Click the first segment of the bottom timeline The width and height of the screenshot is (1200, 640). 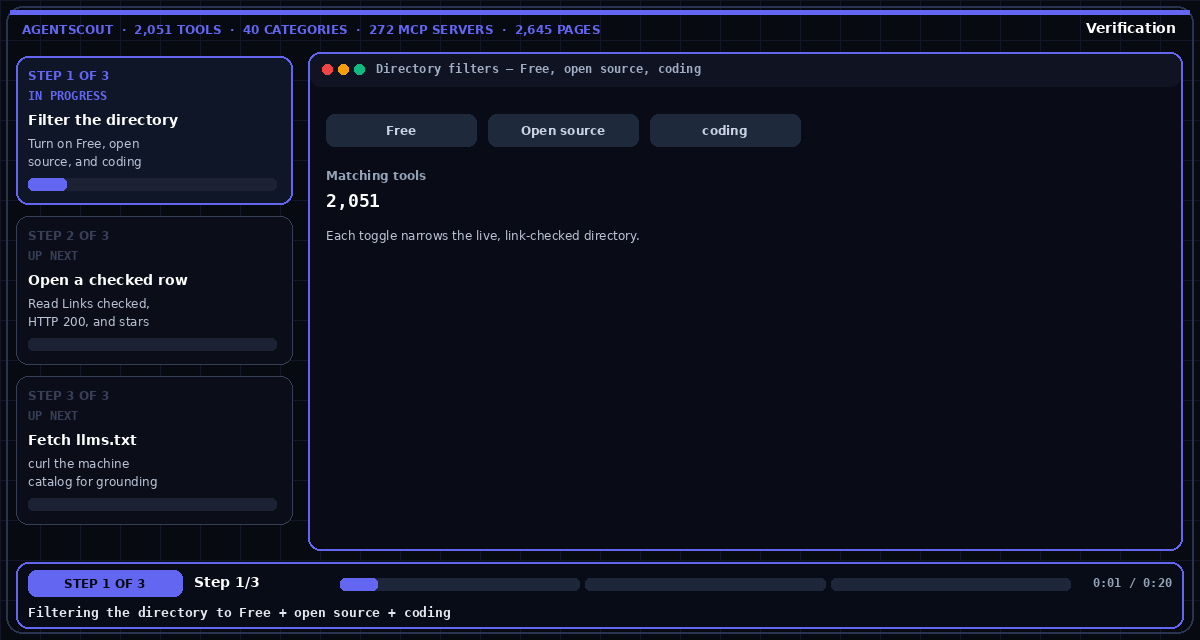460,584
